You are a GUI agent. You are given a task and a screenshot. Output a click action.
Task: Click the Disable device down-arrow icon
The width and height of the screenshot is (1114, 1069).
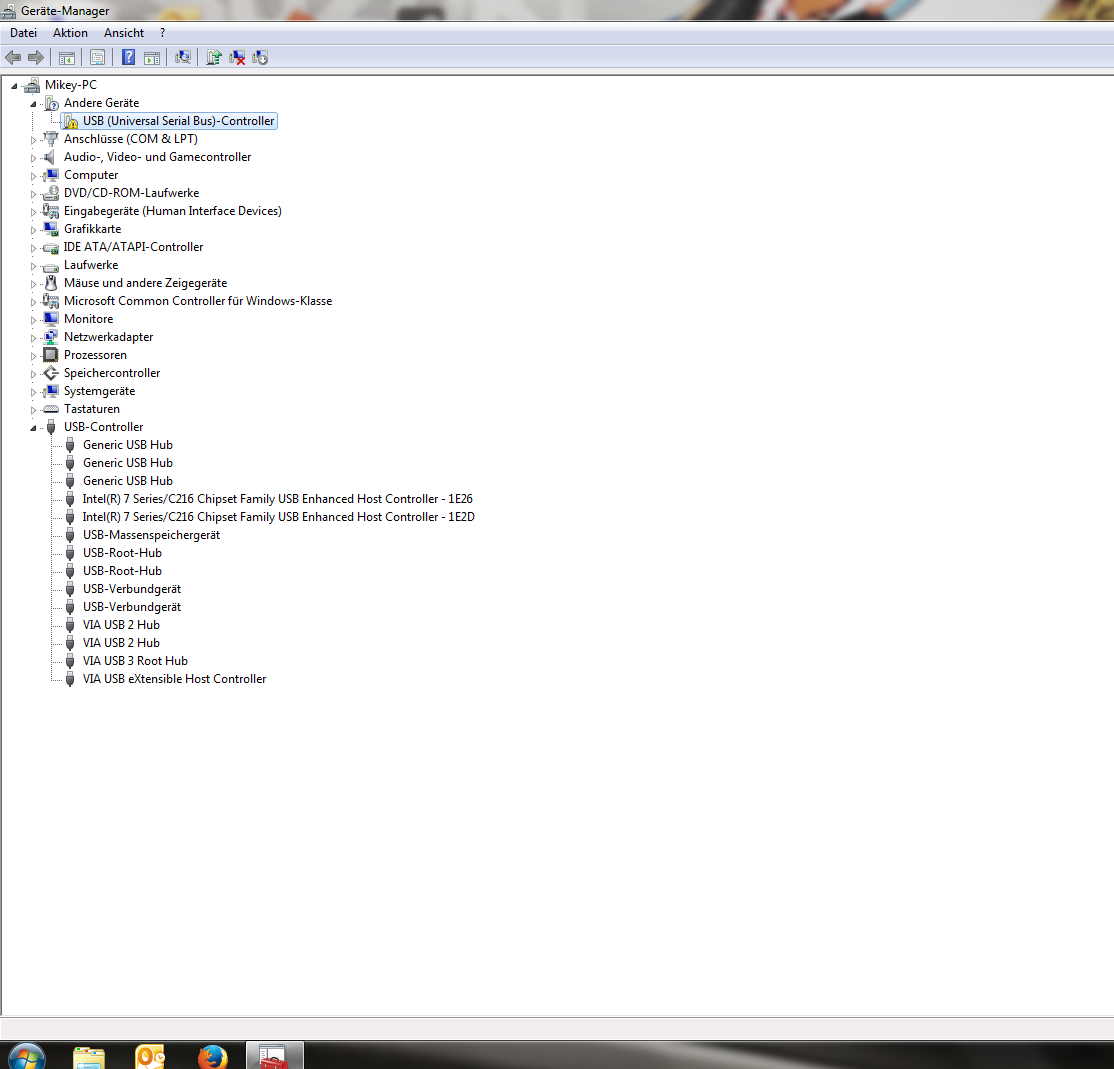(x=259, y=58)
